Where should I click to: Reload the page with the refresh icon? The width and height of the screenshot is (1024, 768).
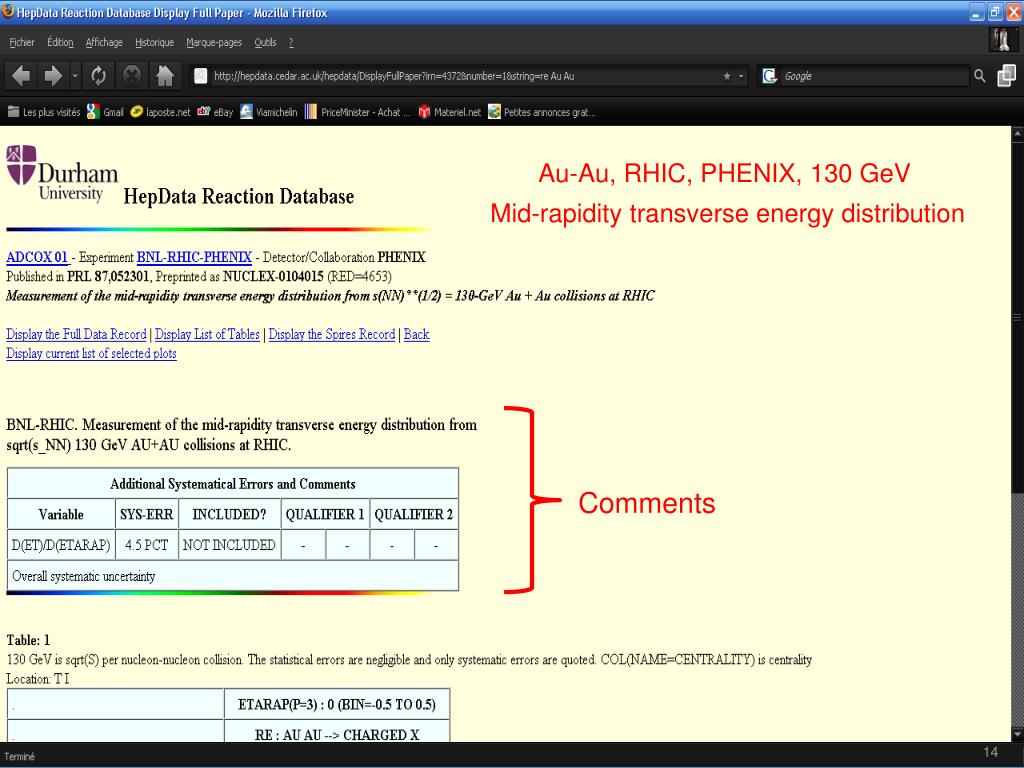click(99, 76)
